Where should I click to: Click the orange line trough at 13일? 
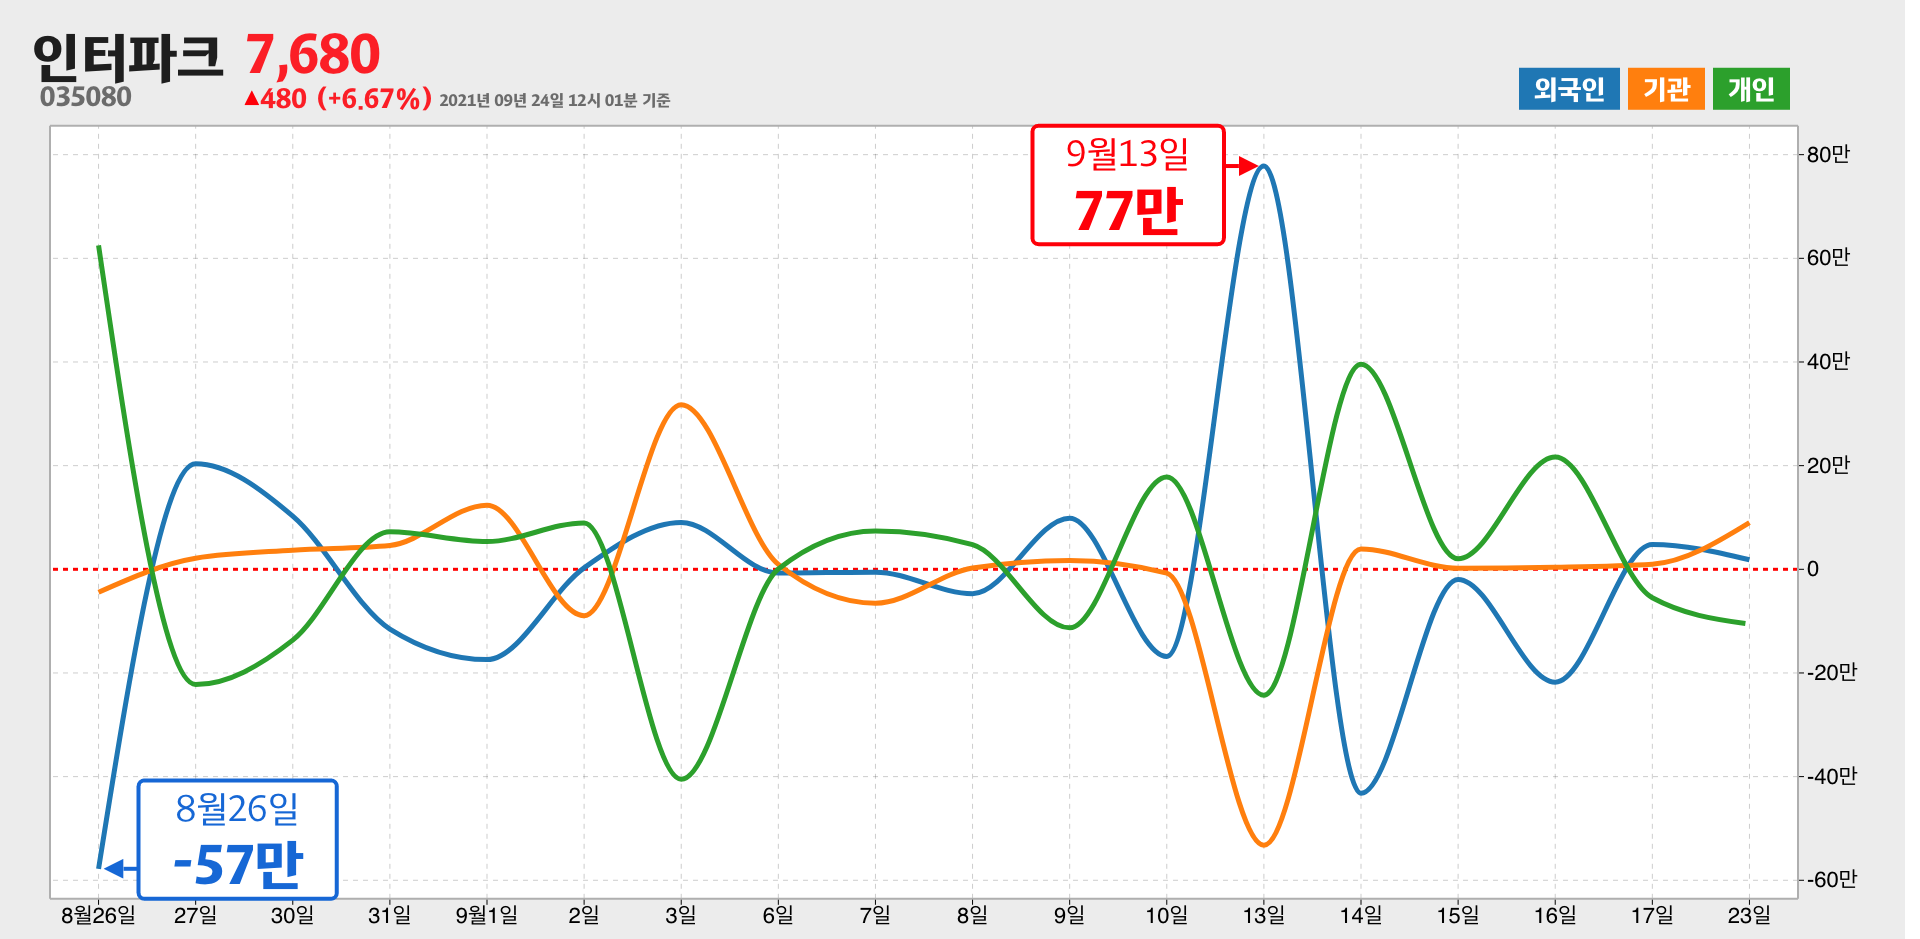pyautogui.click(x=1264, y=845)
